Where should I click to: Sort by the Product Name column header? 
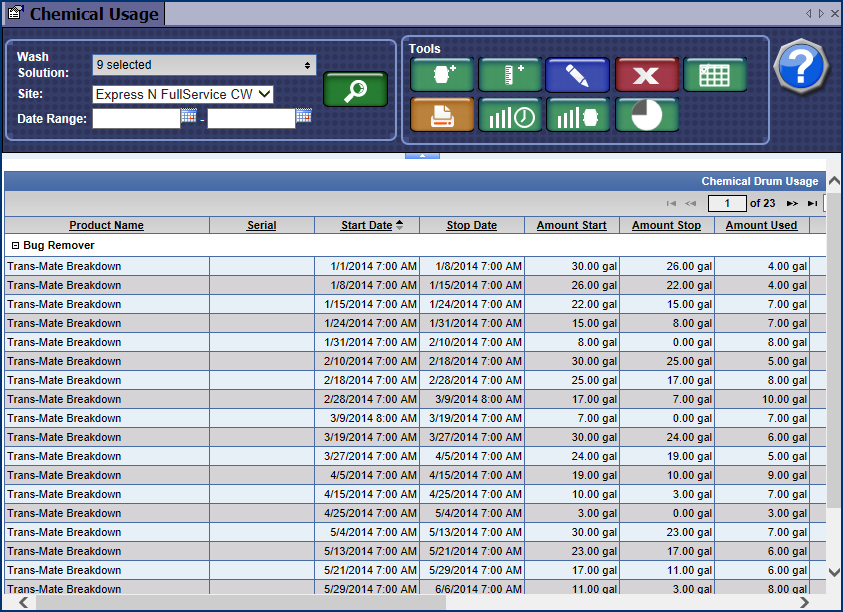pos(106,225)
